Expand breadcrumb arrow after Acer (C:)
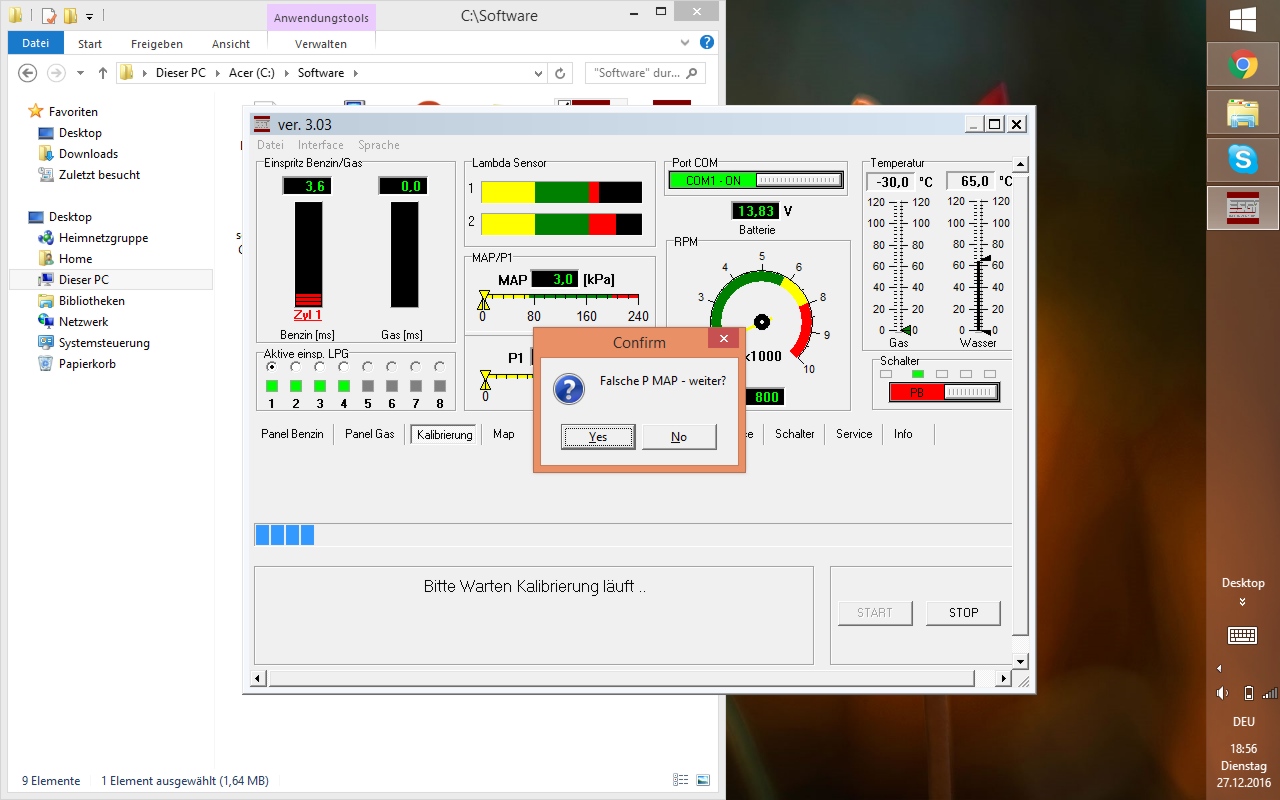This screenshot has height=800, width=1280. pos(289,73)
